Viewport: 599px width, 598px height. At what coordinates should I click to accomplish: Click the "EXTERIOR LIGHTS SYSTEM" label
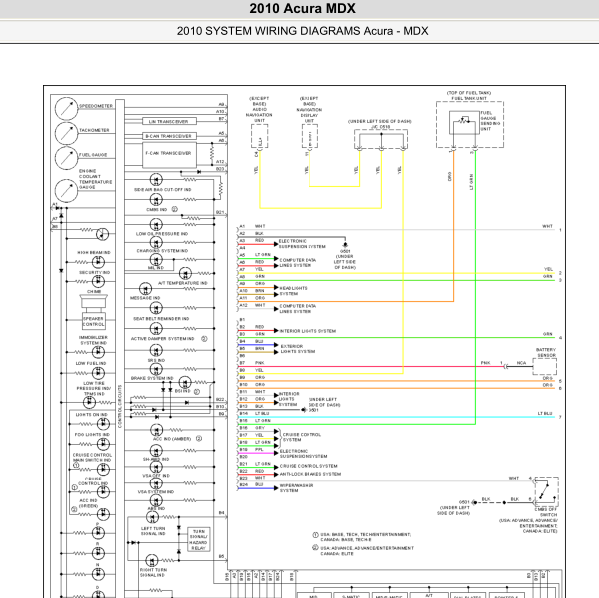coord(298,349)
